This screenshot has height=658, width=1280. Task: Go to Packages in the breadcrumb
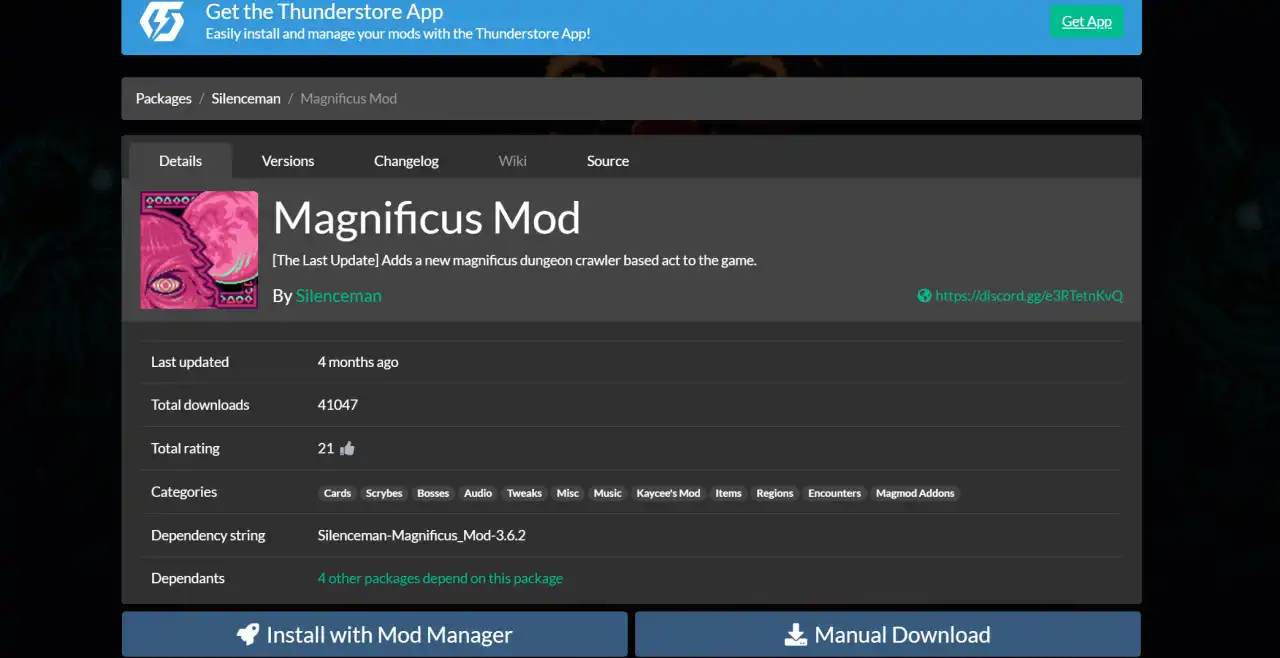click(164, 98)
